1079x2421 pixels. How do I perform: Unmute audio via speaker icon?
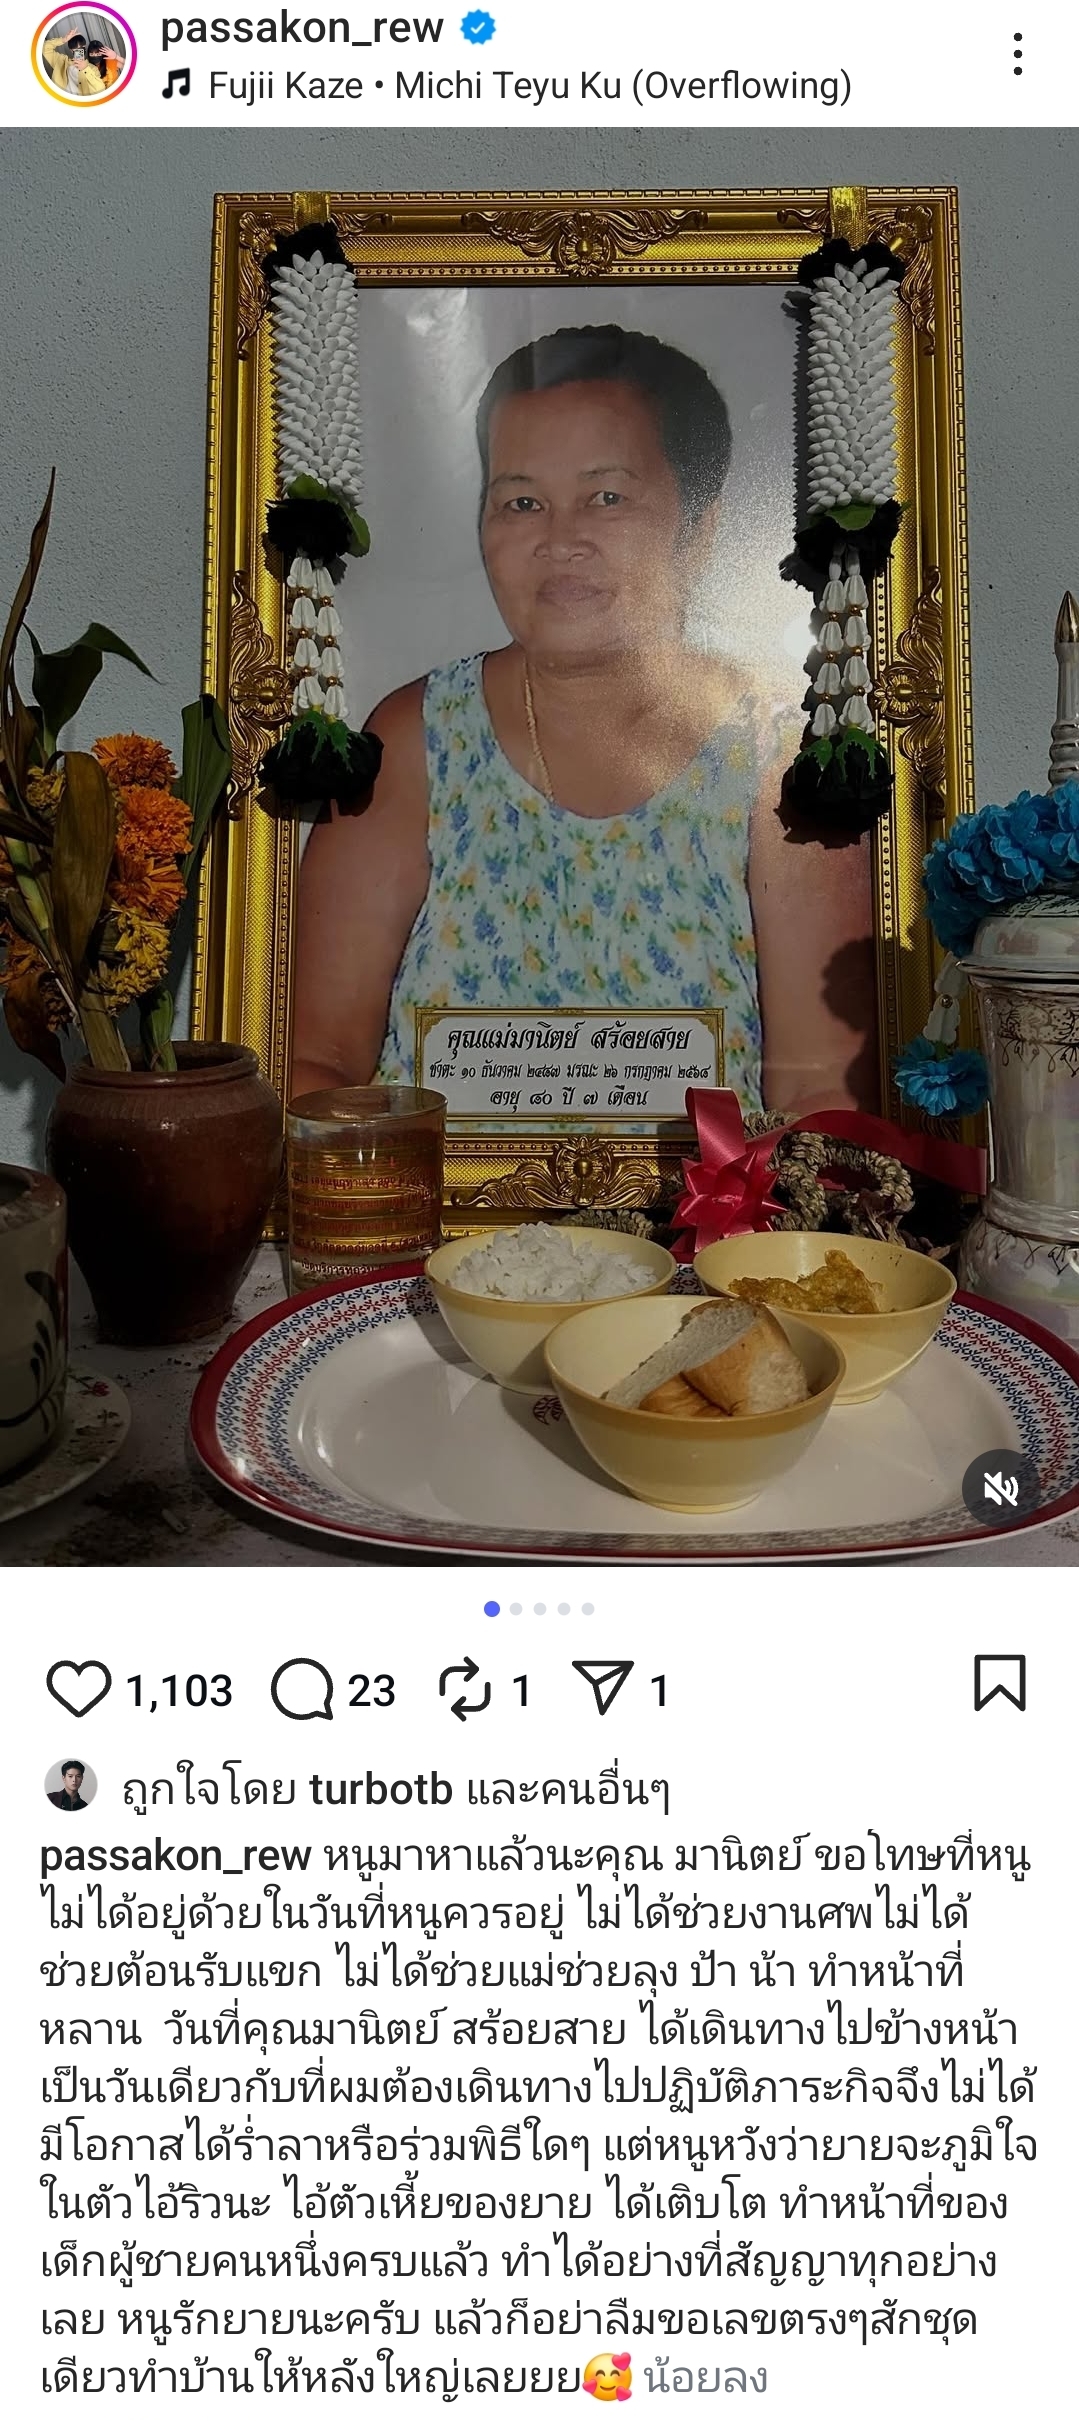coord(1001,1489)
